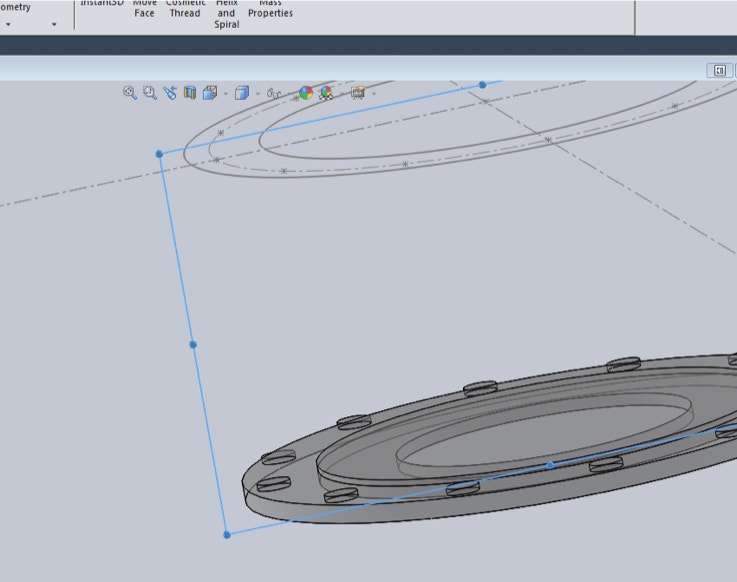
Task: Open the View Settings monitor icon
Action: [x=358, y=93]
